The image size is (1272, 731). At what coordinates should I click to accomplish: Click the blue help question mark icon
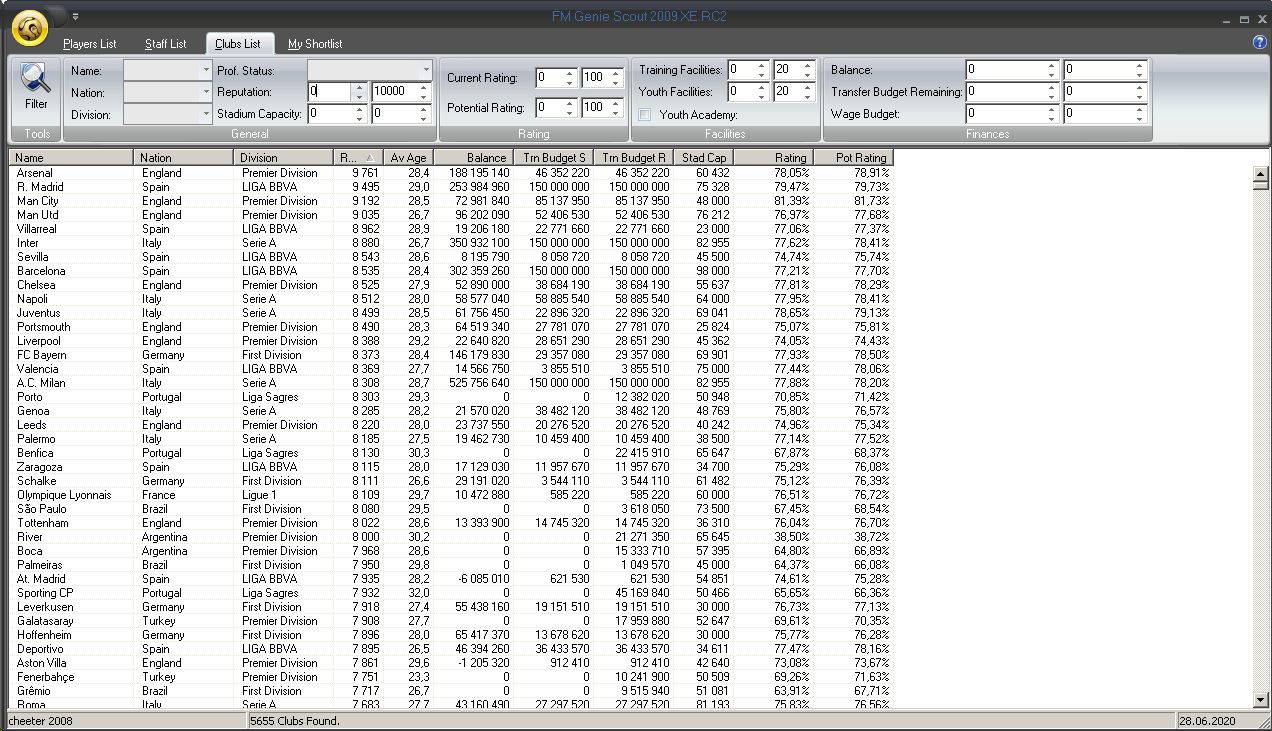point(1259,42)
